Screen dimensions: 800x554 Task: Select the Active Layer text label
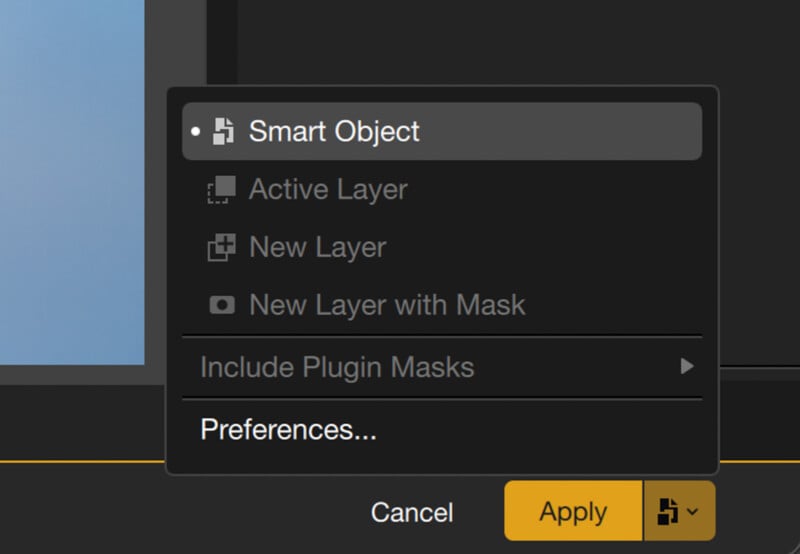click(328, 189)
